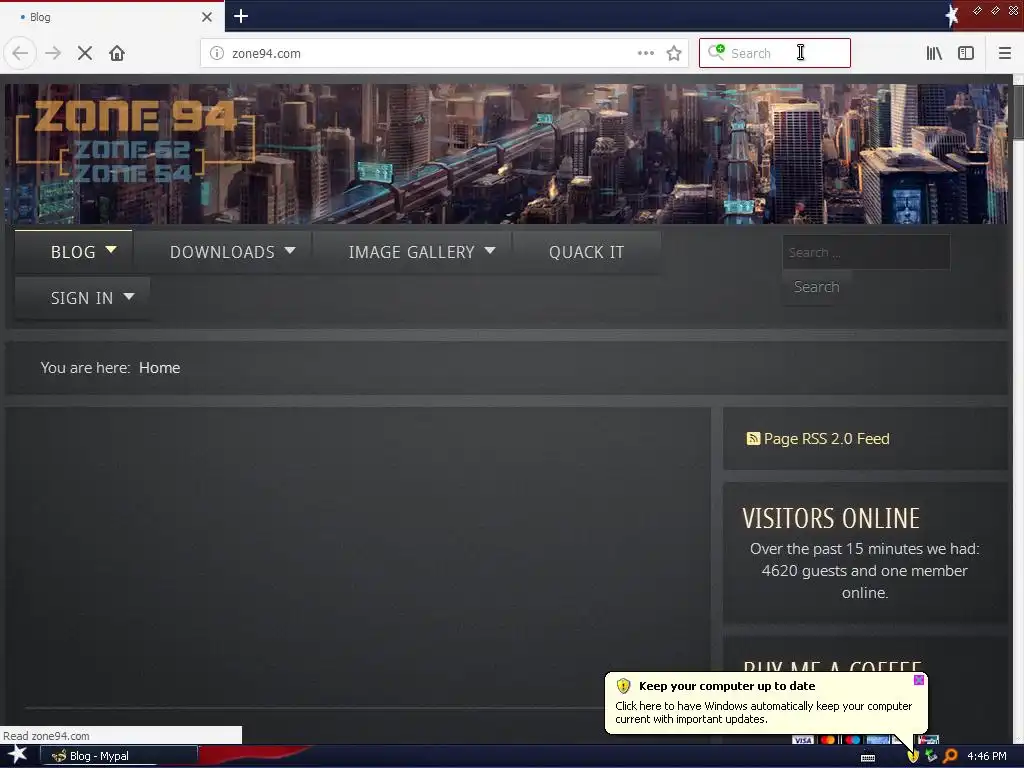
Task: Open the Page RSS 2.0 Feed link
Action: (x=826, y=439)
